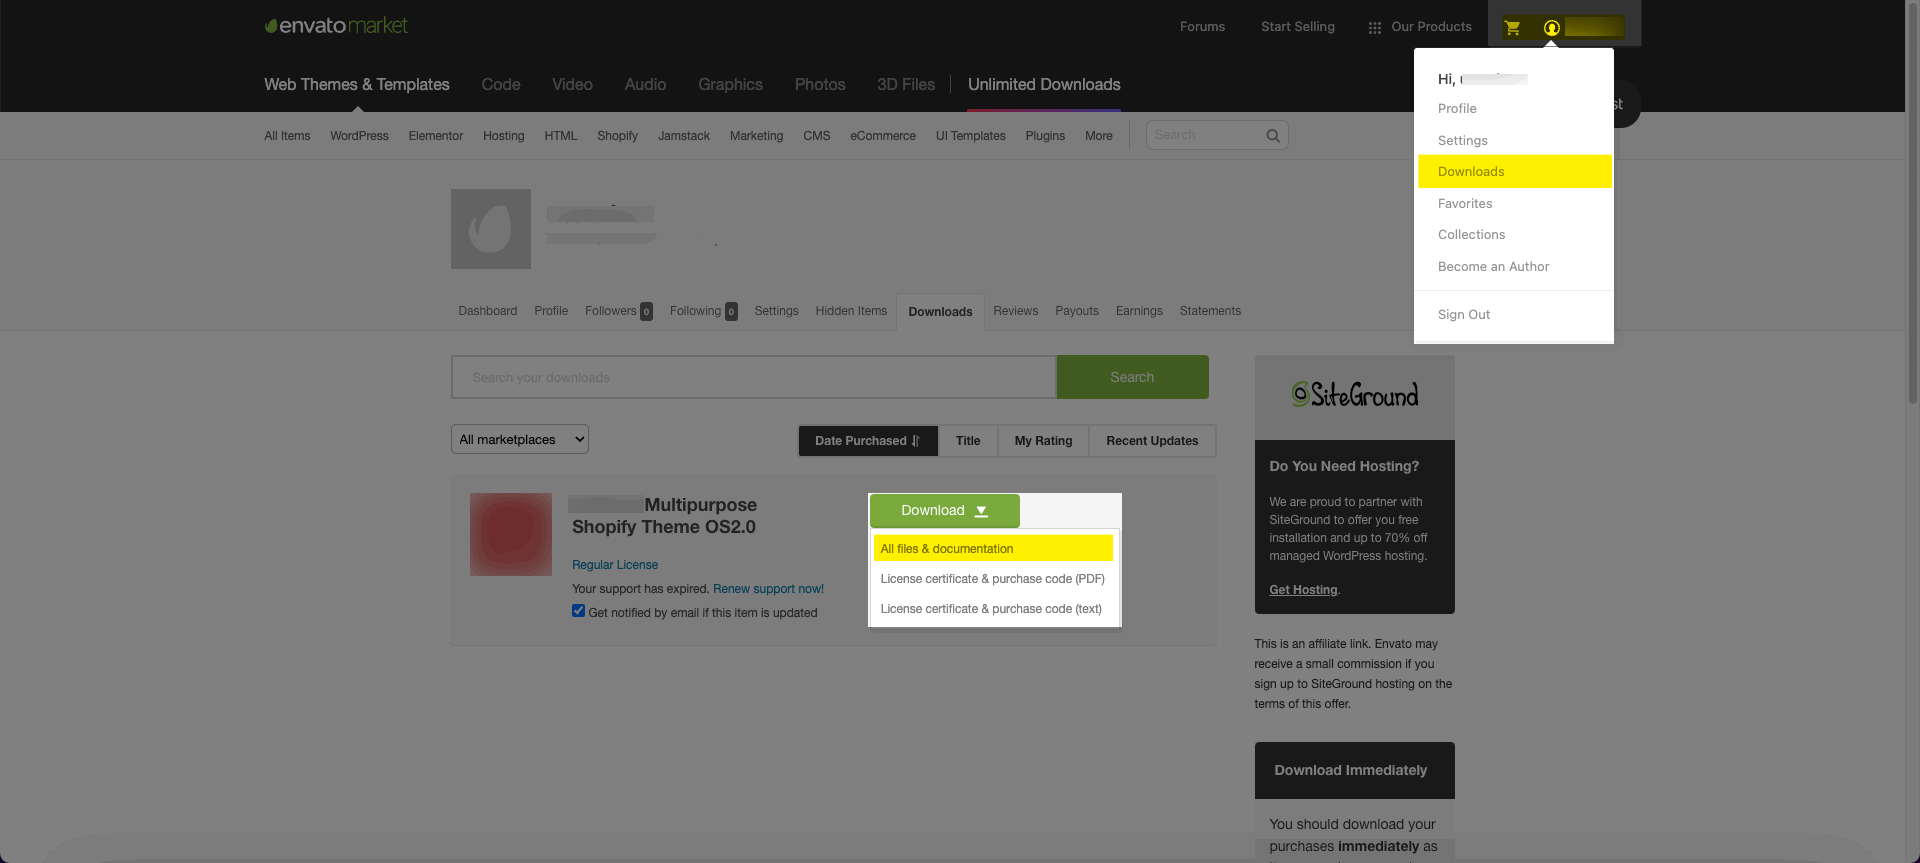Click Renew support now link
This screenshot has height=863, width=1920.
(768, 589)
